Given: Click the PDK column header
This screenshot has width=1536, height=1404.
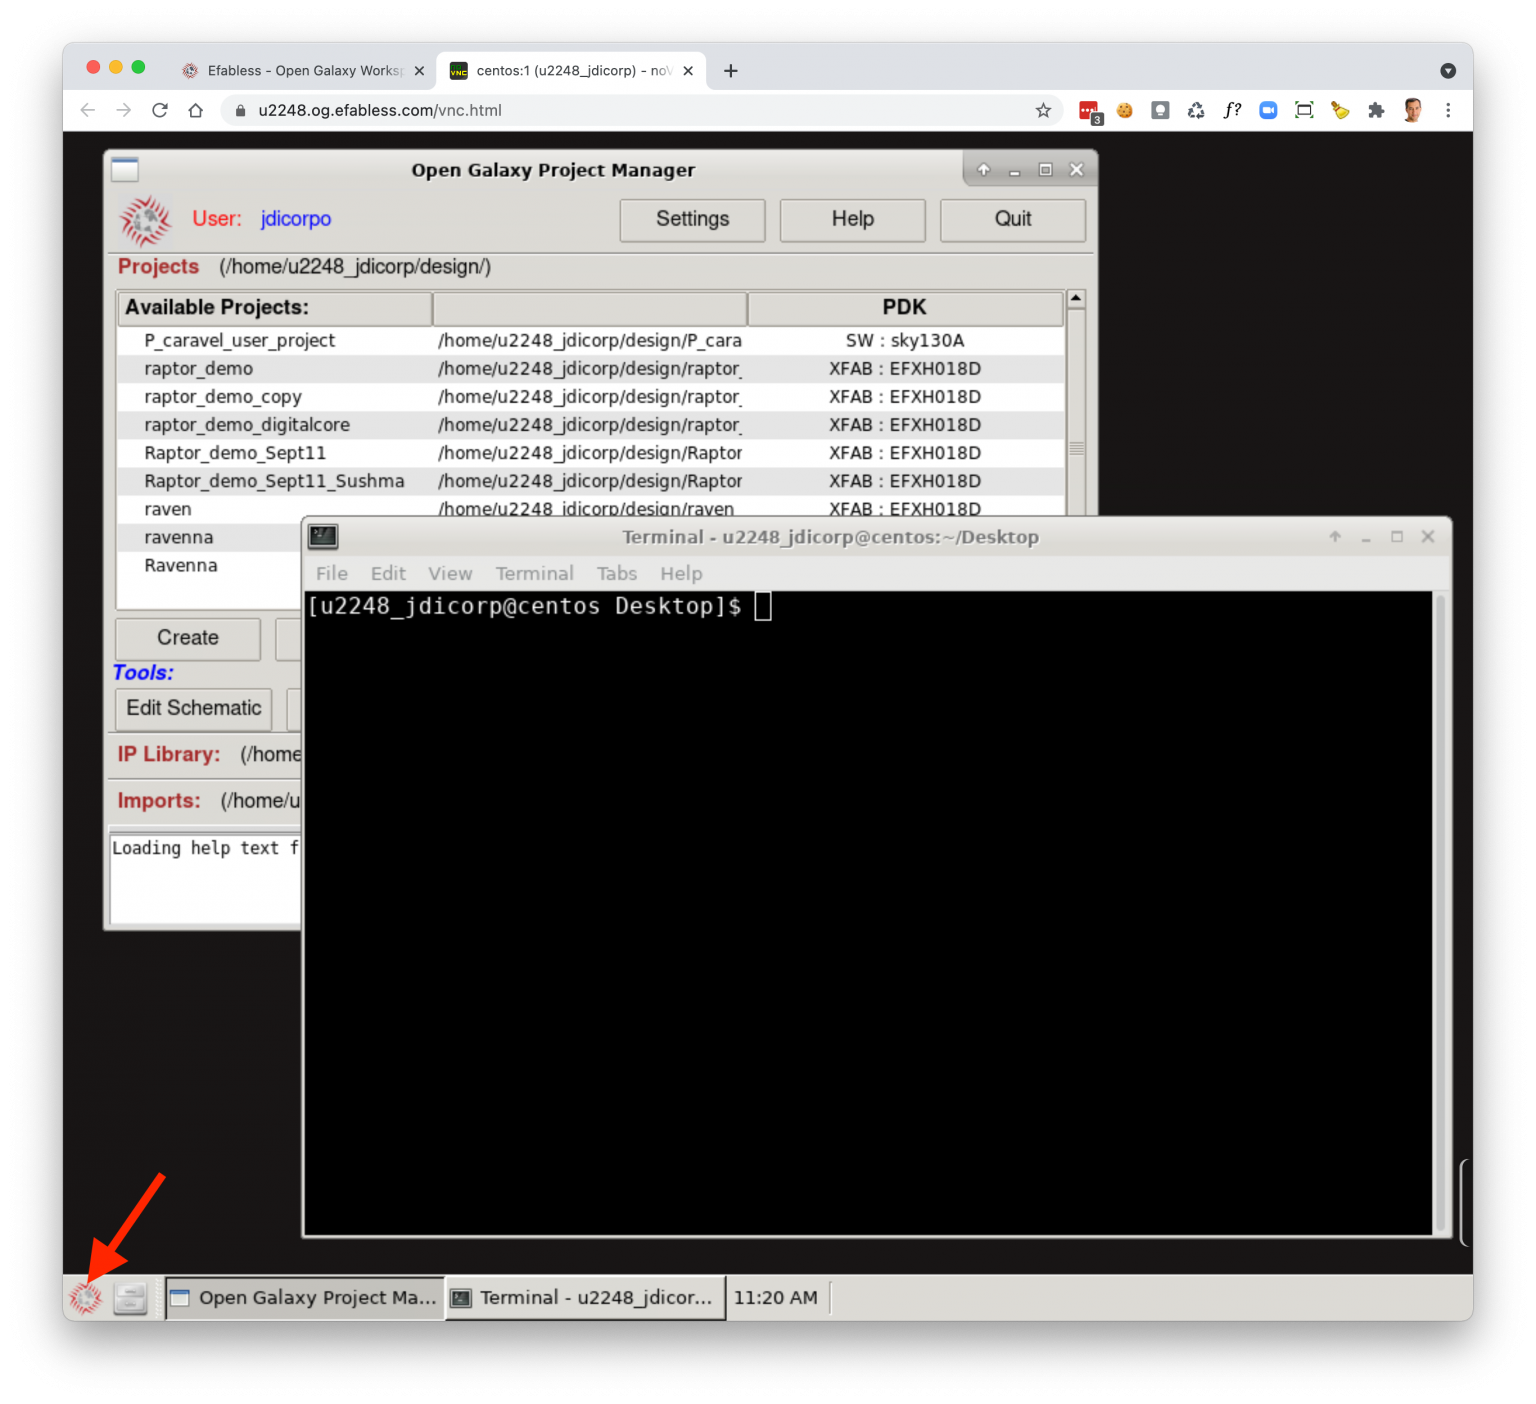Looking at the screenshot, I should pos(905,308).
